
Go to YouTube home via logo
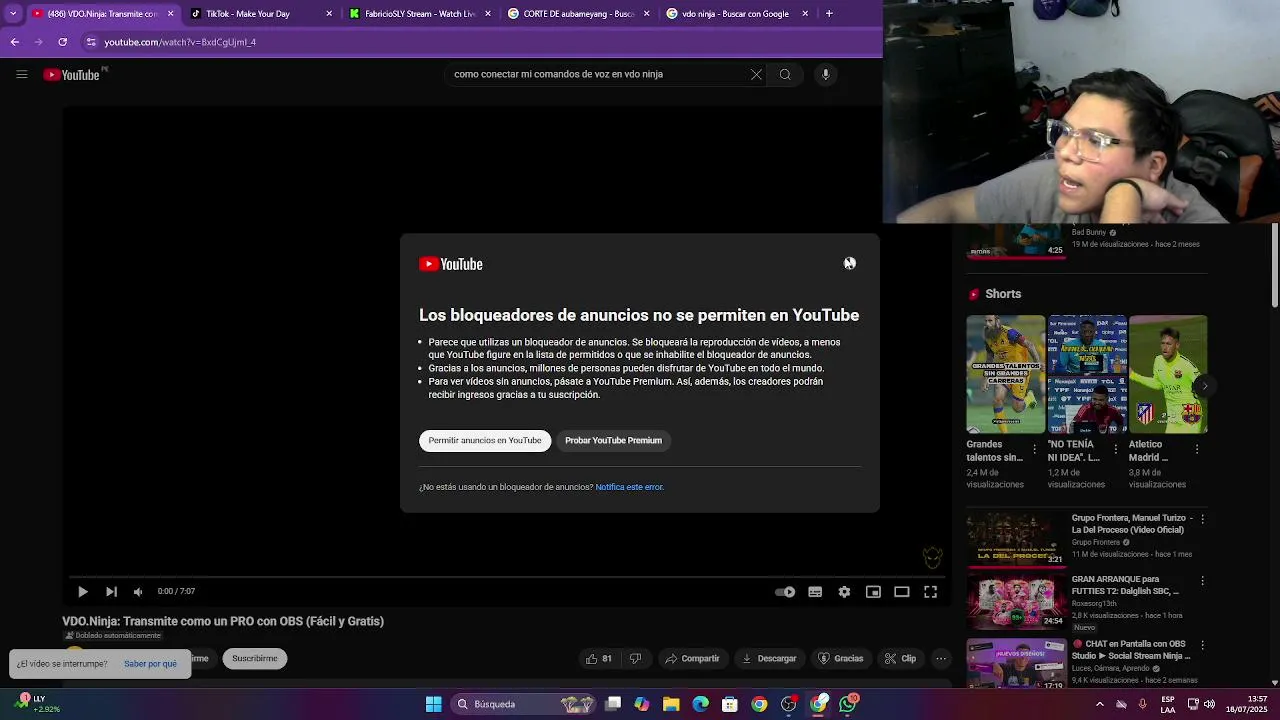click(x=72, y=74)
